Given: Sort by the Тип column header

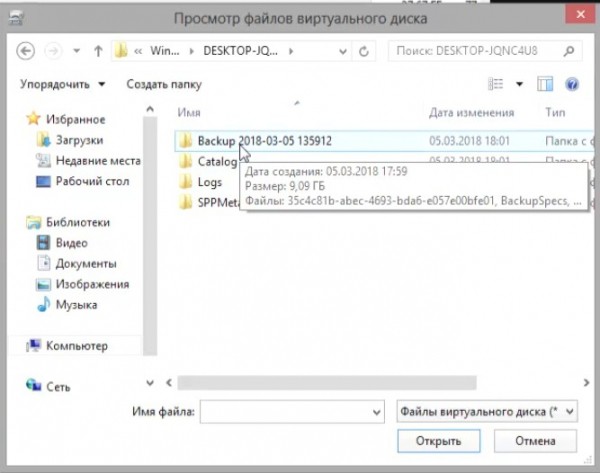Looking at the screenshot, I should [x=555, y=113].
